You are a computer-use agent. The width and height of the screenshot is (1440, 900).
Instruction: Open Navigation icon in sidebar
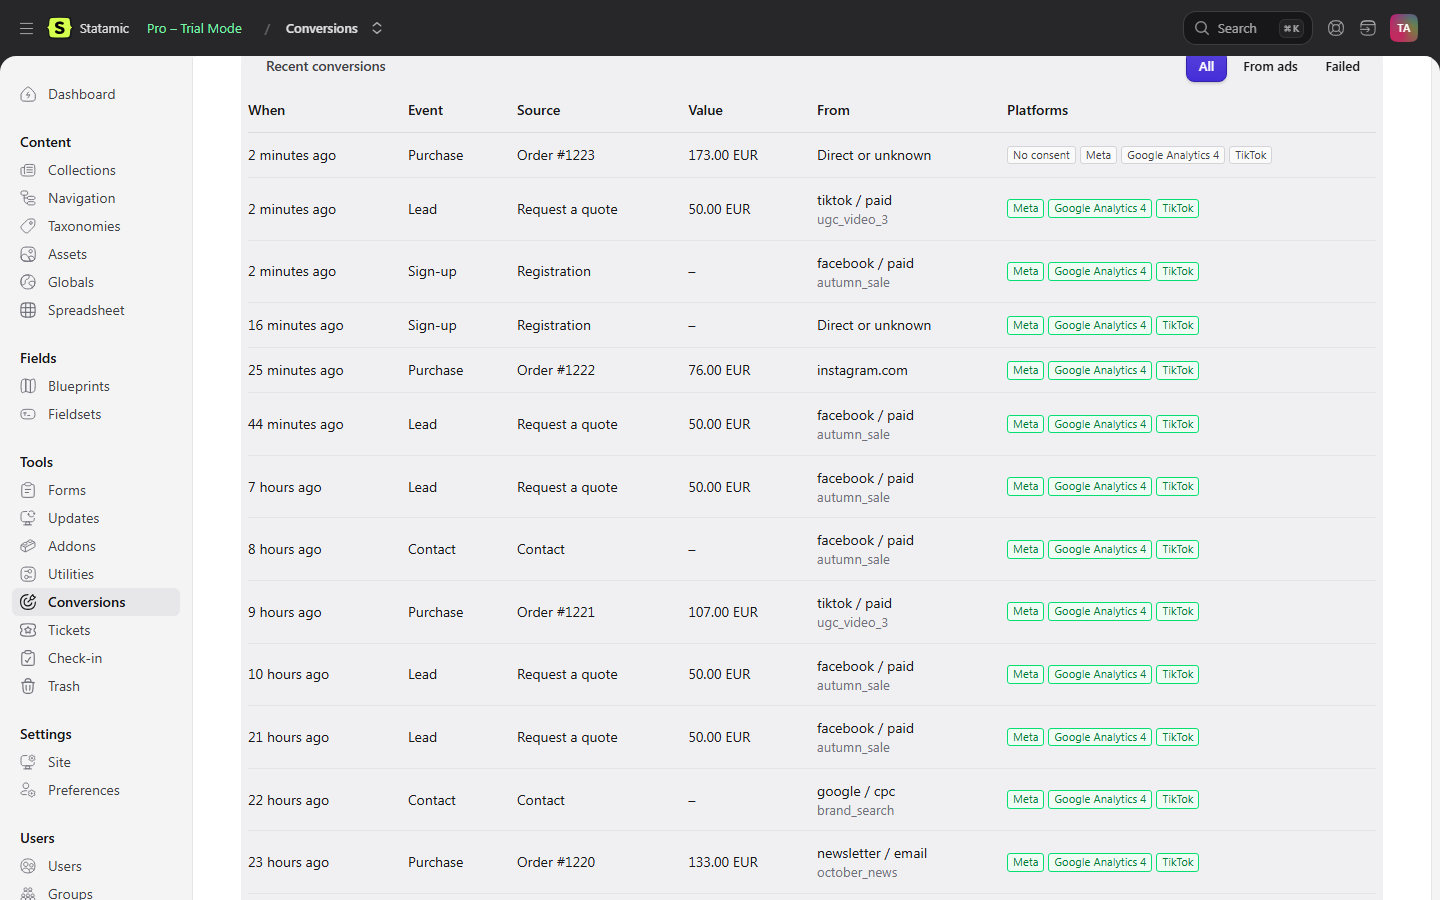[28, 198]
